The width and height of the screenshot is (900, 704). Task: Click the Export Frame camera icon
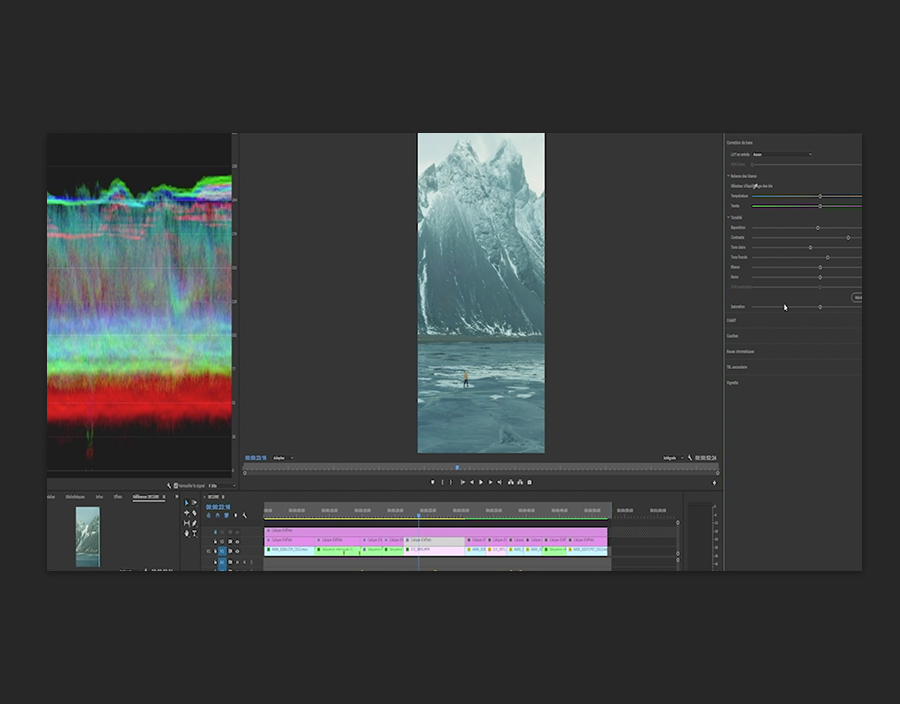click(529, 482)
